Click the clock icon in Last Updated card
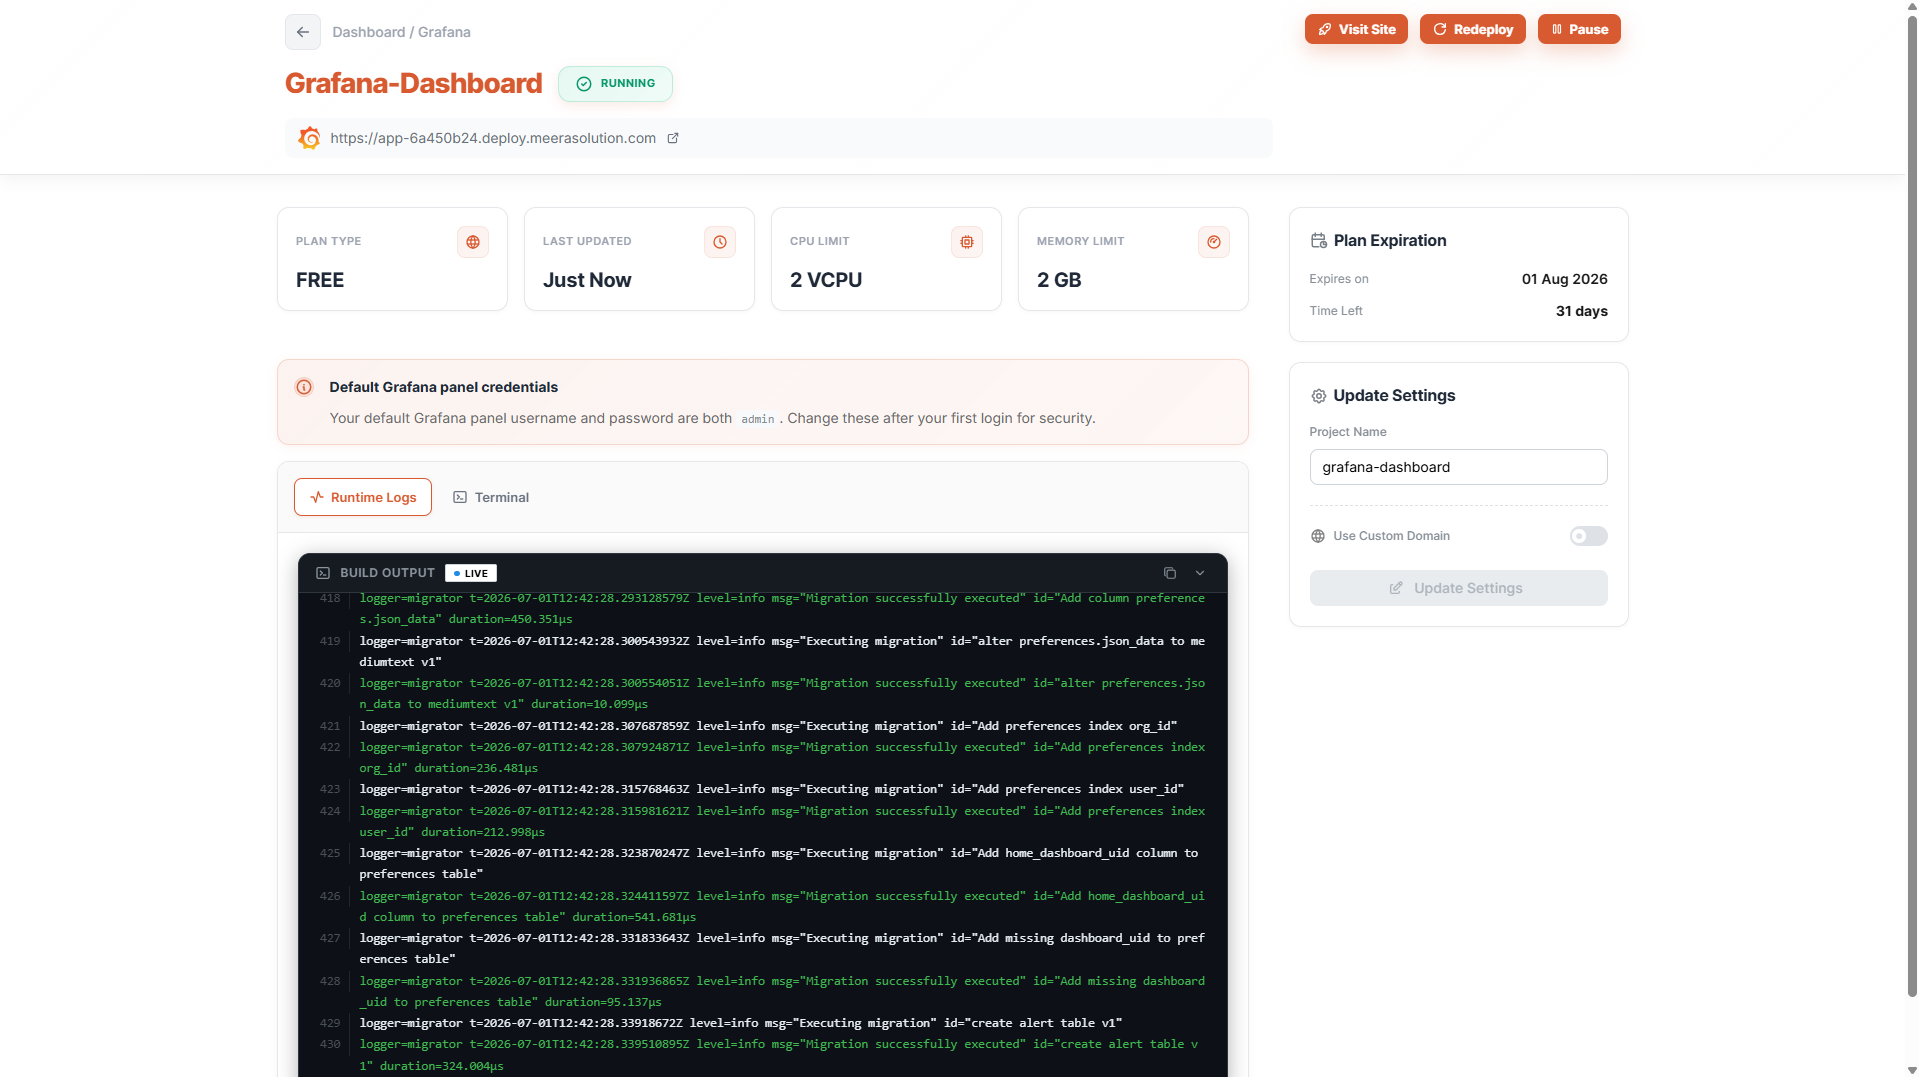Image resolution: width=1919 pixels, height=1077 pixels. pos(720,242)
